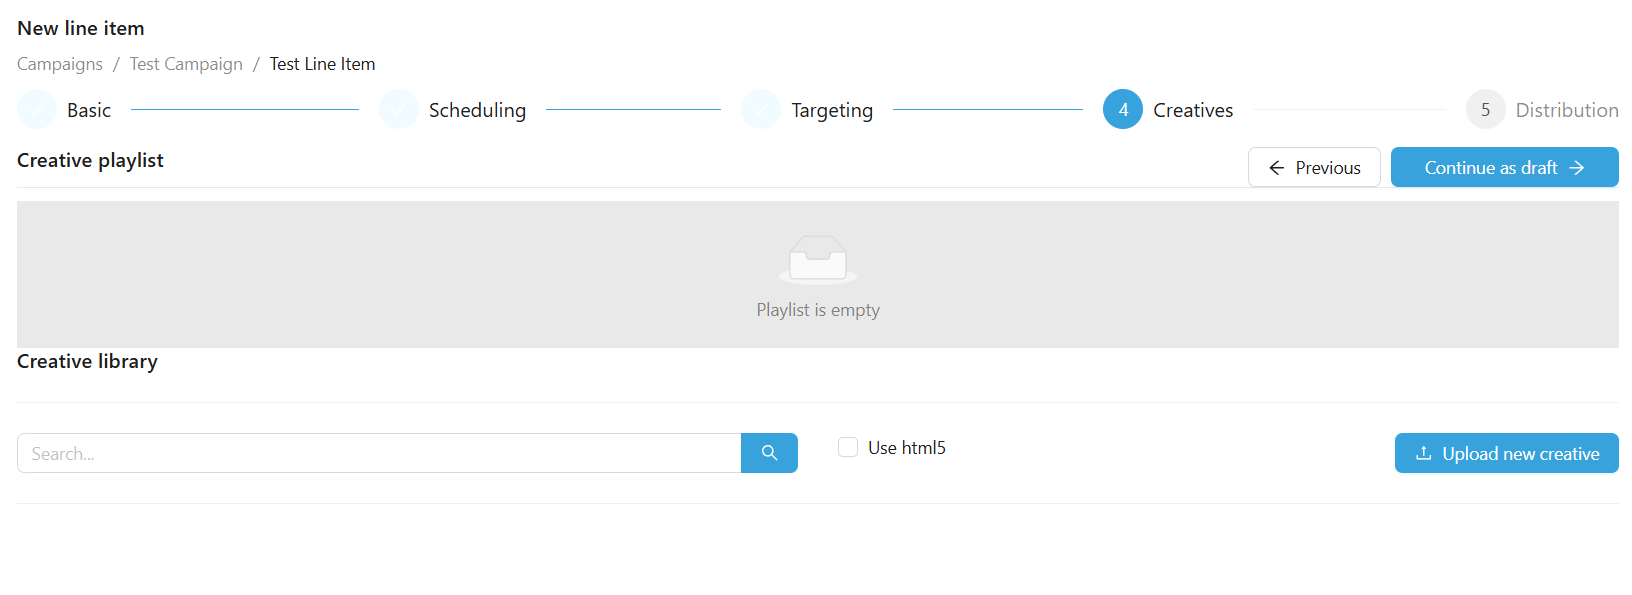
Task: Switch to the Scheduling step
Action: click(x=477, y=110)
